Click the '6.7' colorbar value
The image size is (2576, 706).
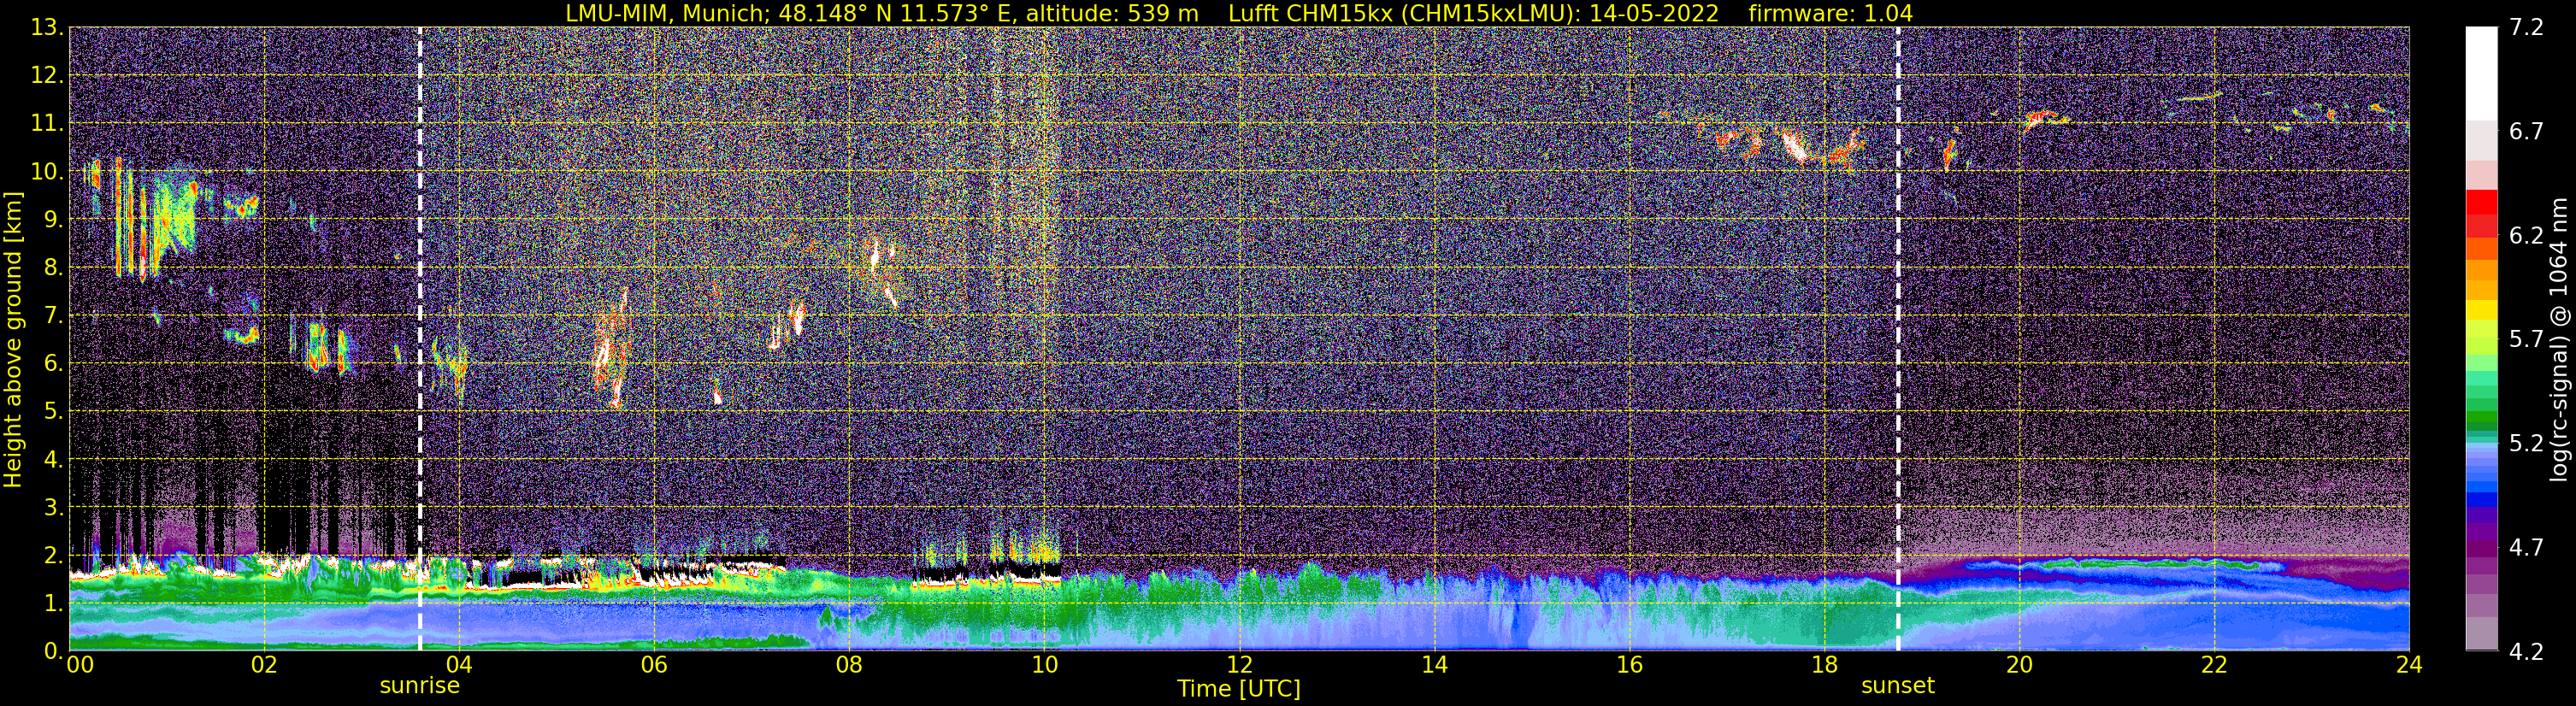point(2526,131)
